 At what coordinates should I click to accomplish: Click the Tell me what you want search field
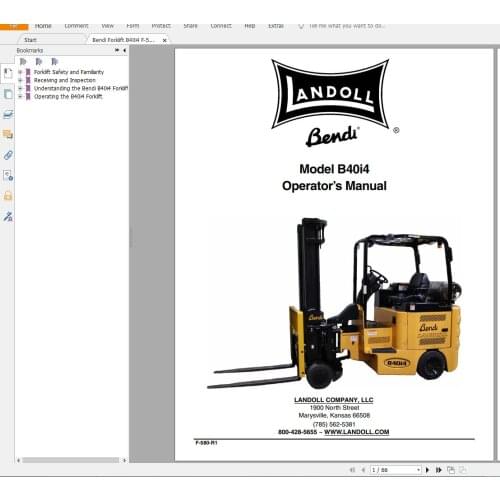pyautogui.click(x=347, y=26)
